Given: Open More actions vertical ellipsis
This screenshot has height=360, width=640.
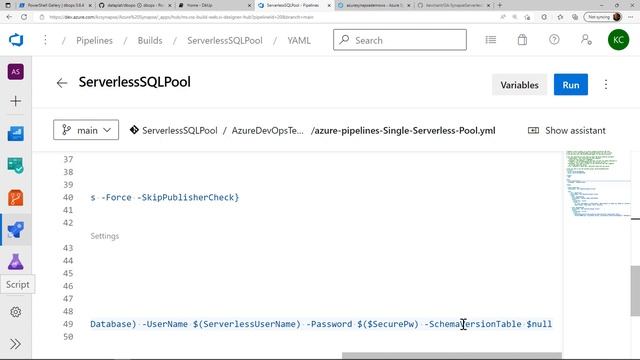Looking at the screenshot, I should click(606, 84).
